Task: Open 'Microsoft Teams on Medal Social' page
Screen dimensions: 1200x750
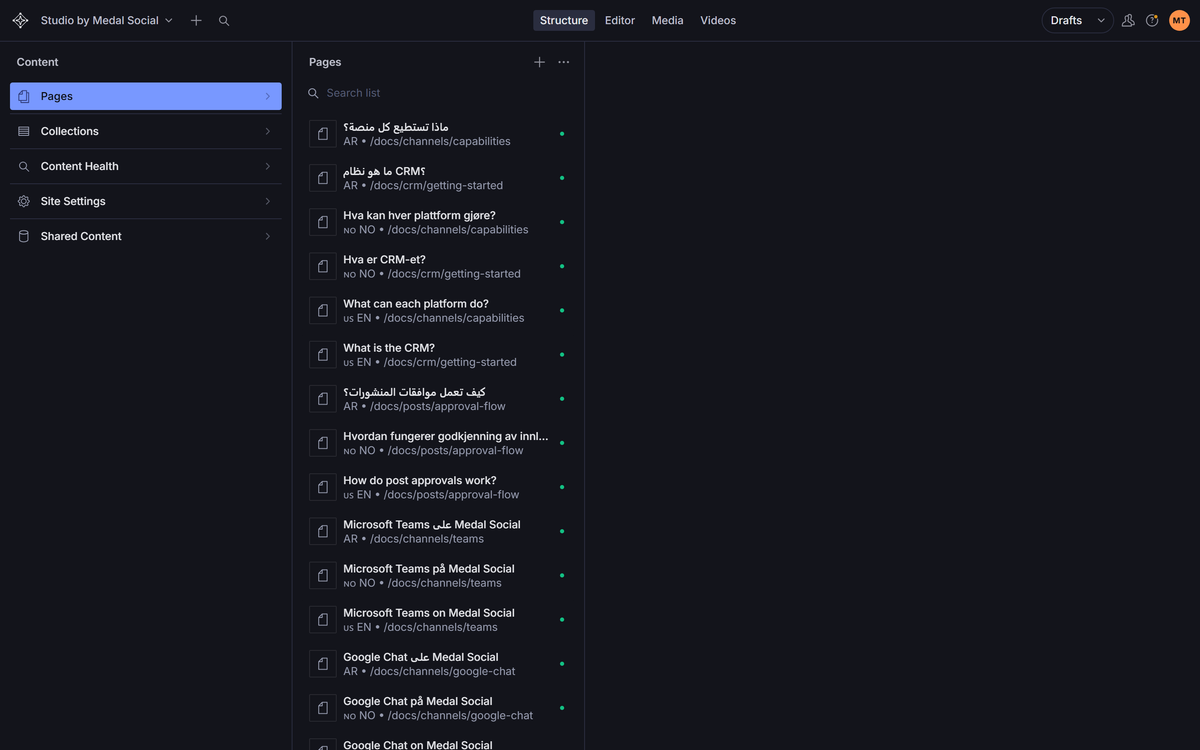Action: point(438,619)
